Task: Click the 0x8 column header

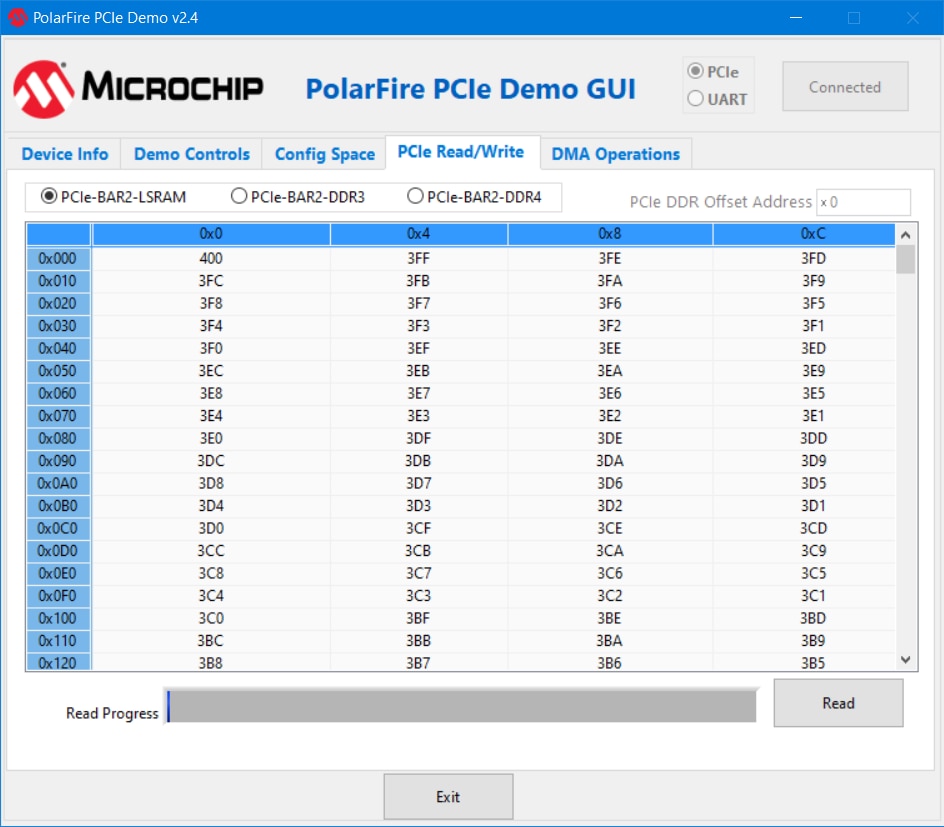Action: click(x=610, y=234)
